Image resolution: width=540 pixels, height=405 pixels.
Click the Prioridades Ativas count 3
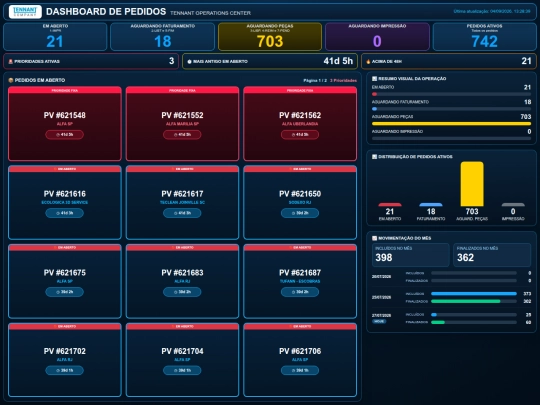coord(172,61)
